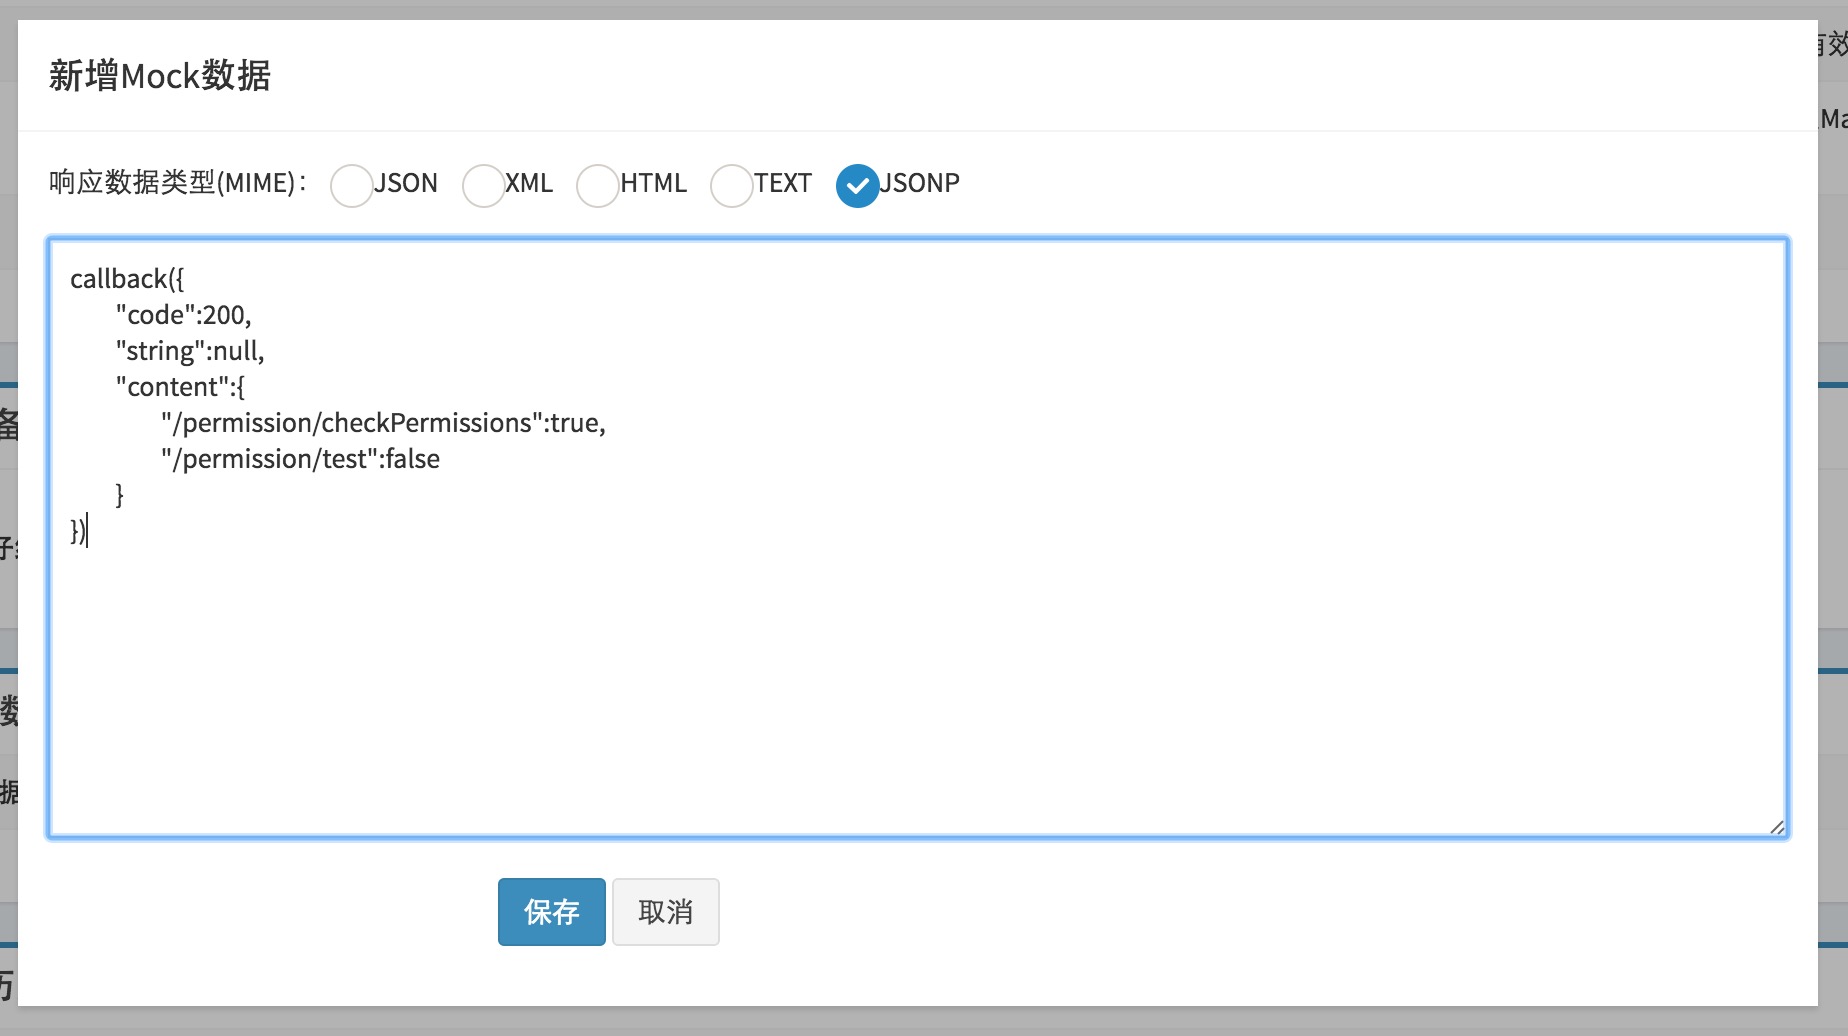
Task: Click the 取消 cancel button
Action: [x=666, y=912]
